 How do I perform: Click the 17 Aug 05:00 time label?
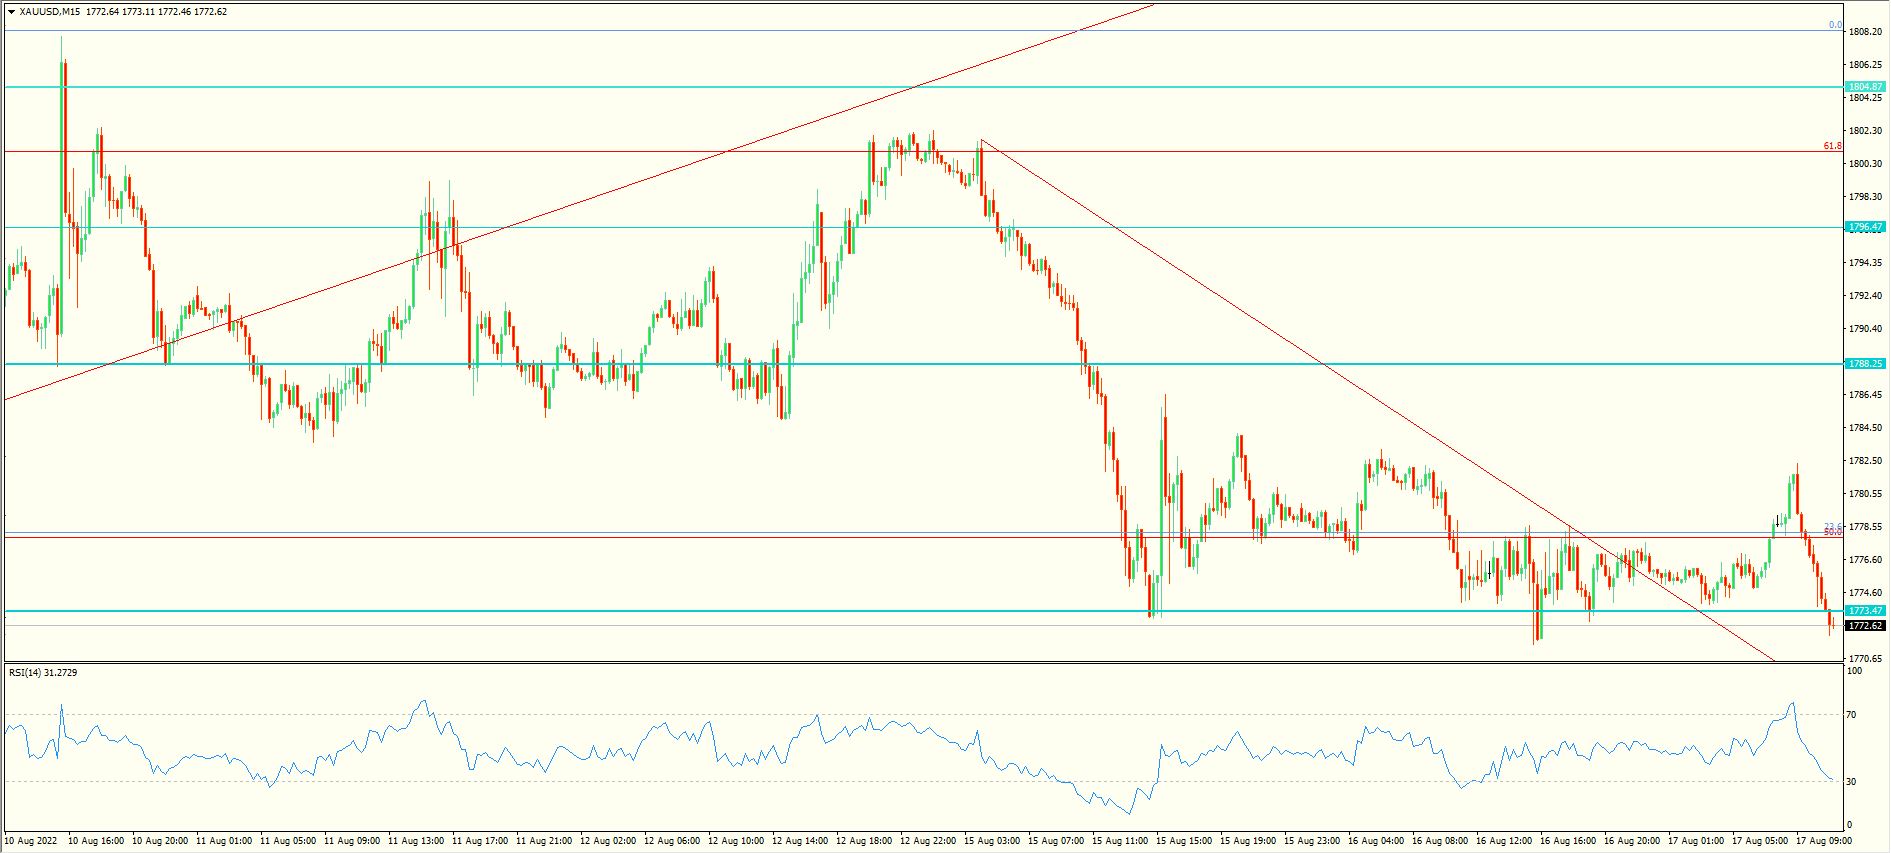[x=1760, y=841]
